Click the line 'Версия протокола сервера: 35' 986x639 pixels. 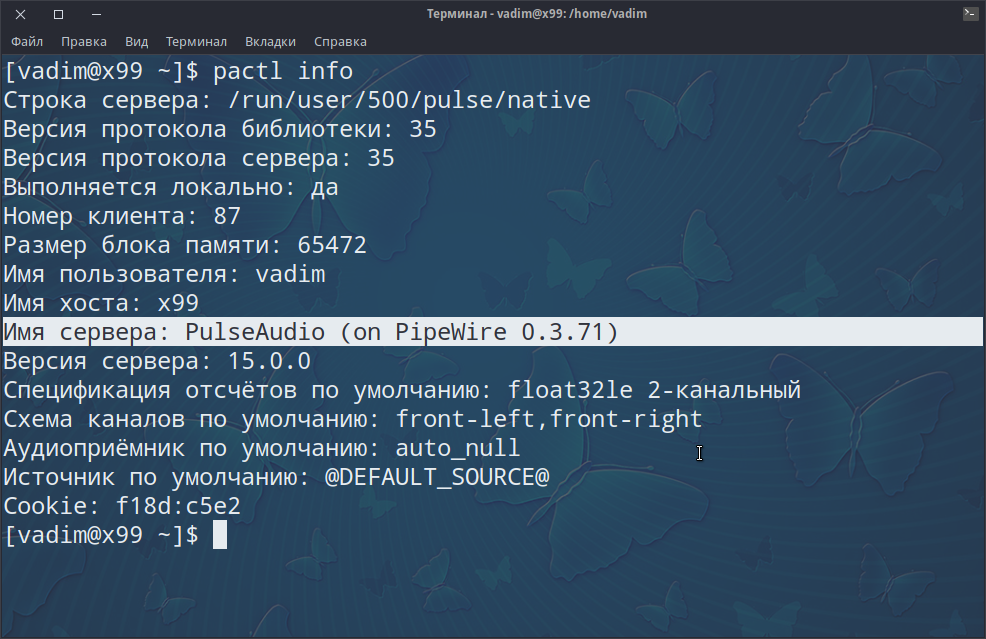[199, 158]
